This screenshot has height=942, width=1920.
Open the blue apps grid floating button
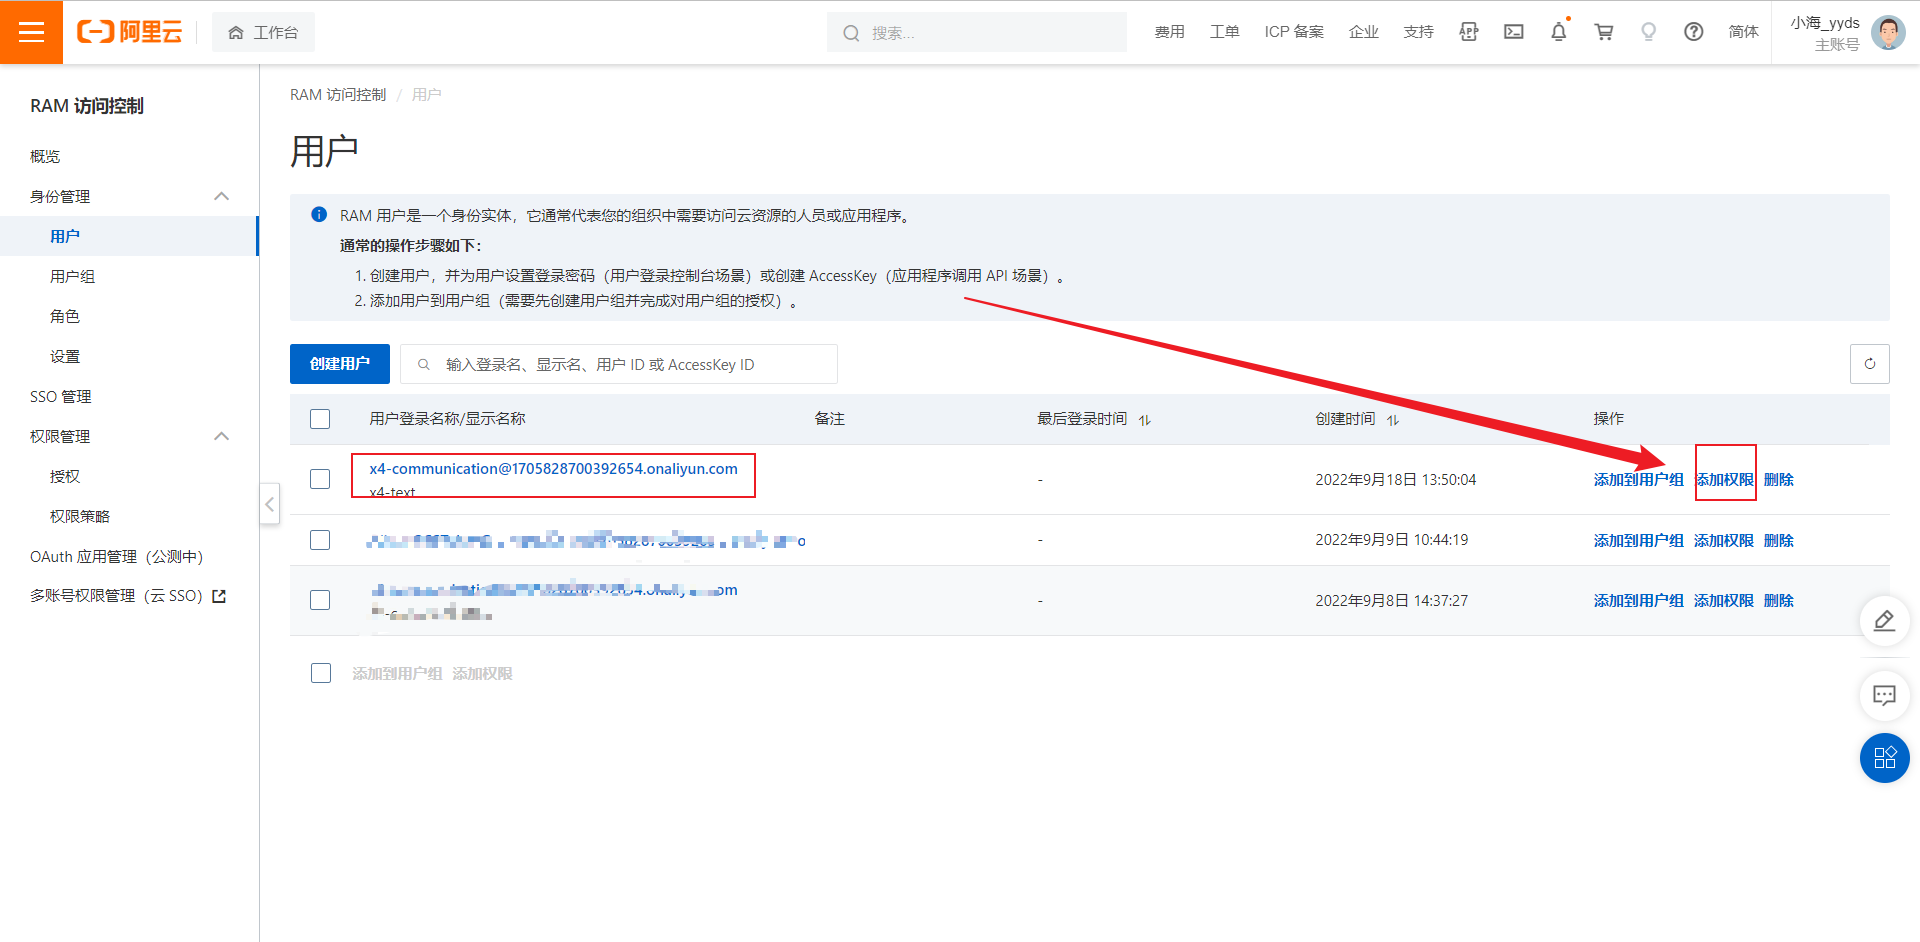click(1885, 758)
